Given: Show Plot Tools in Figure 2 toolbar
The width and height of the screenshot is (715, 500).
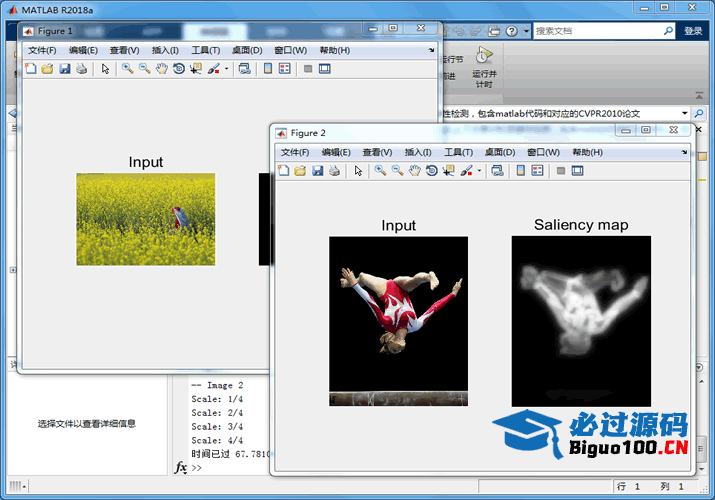Looking at the screenshot, I should [x=577, y=171].
